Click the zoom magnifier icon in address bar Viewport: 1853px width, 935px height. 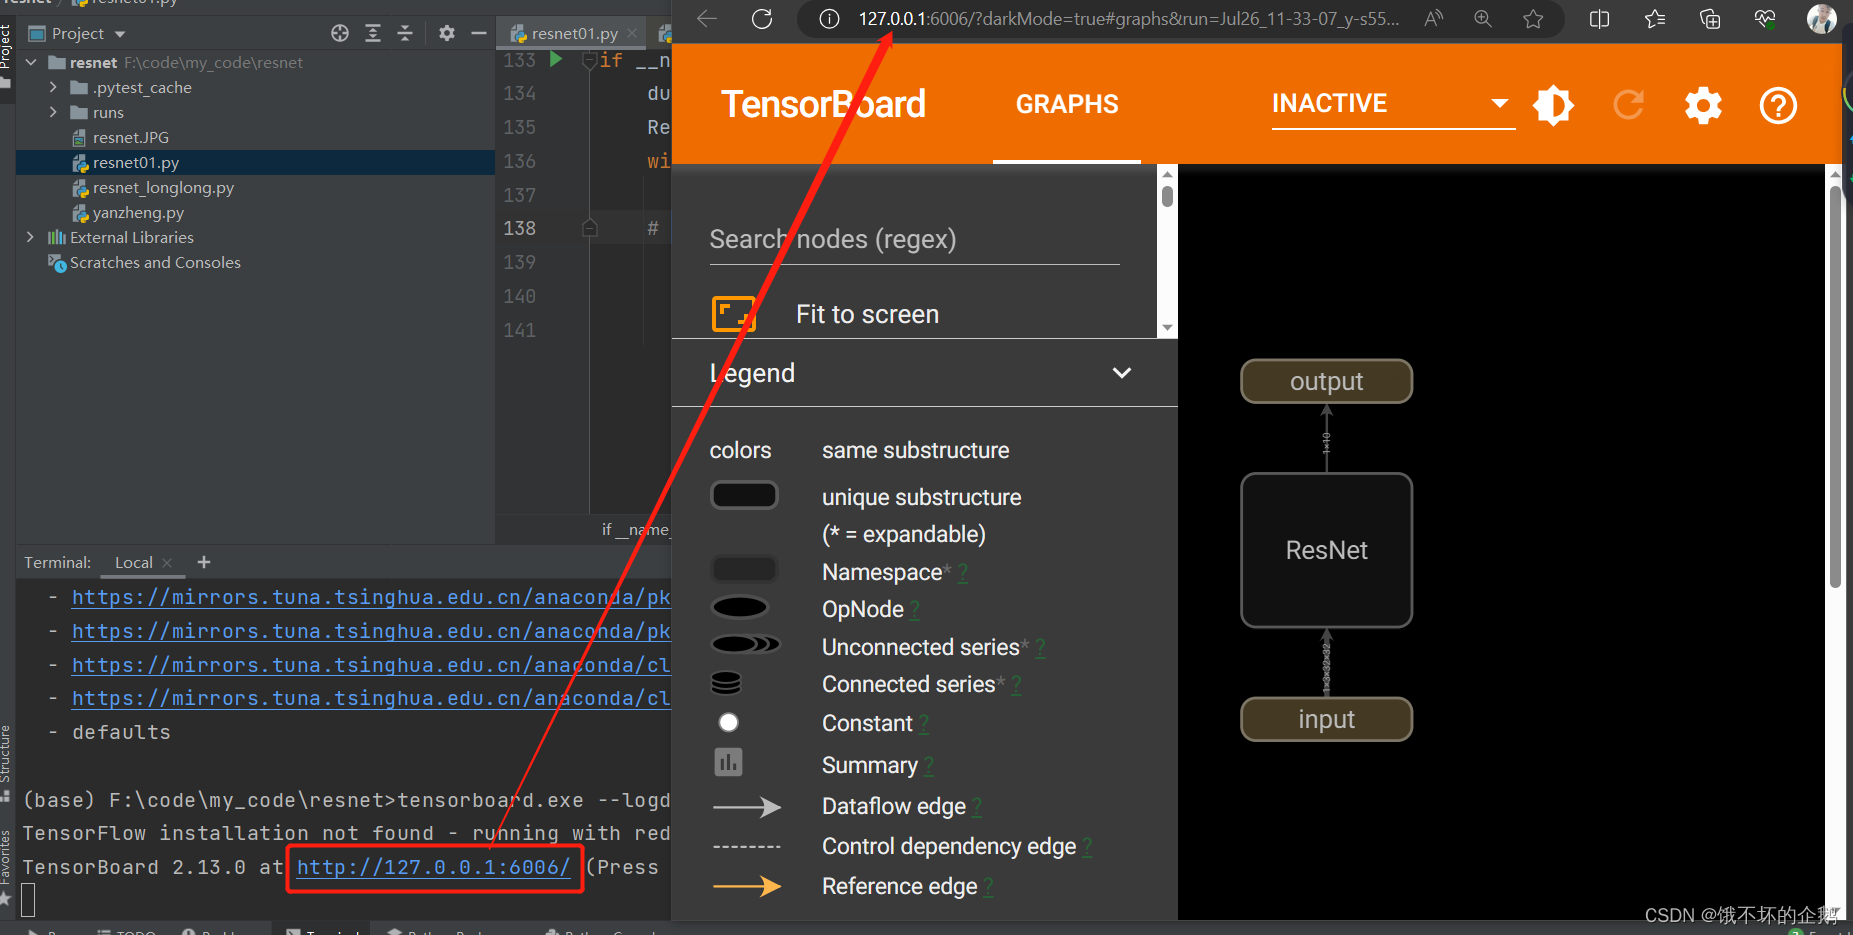tap(1483, 19)
